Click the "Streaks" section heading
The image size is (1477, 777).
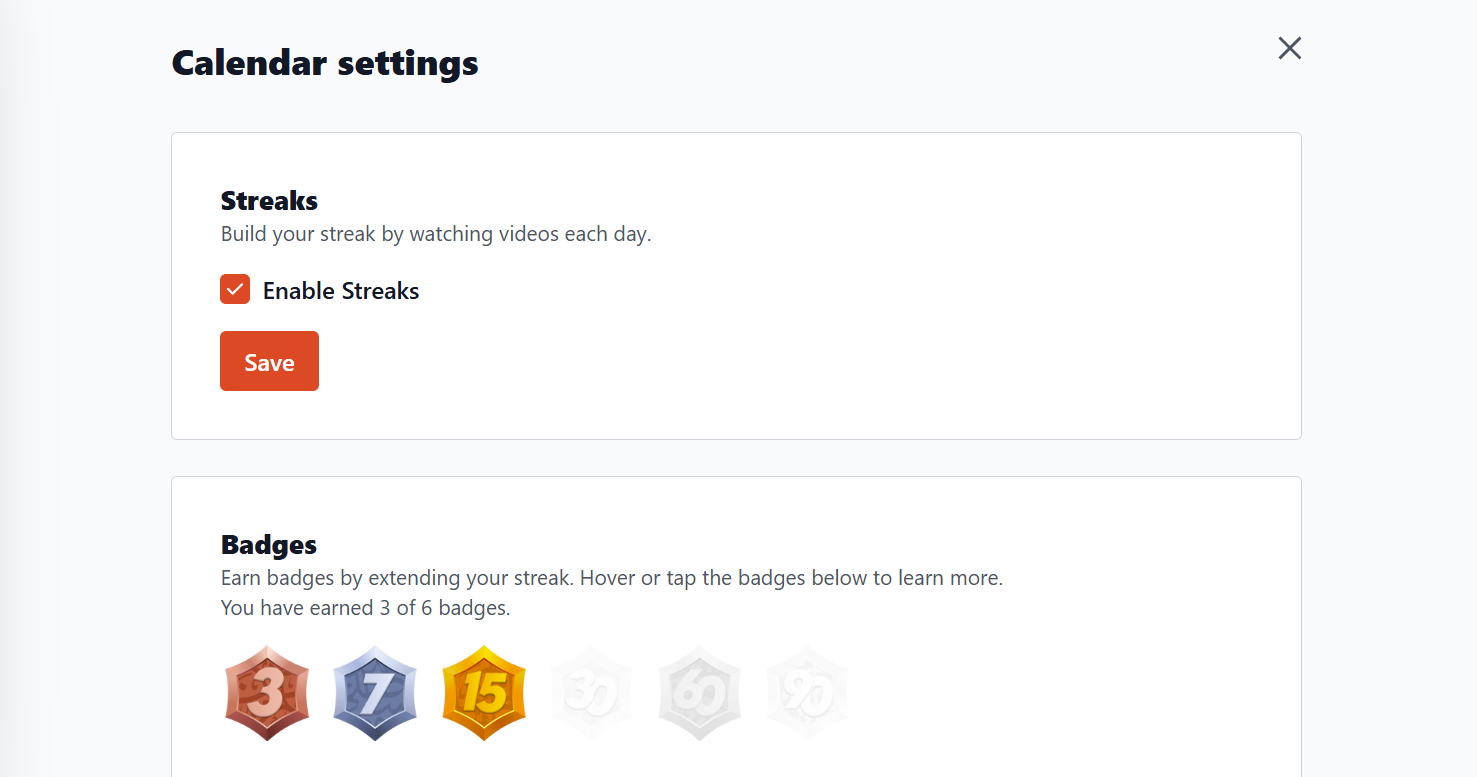269,200
